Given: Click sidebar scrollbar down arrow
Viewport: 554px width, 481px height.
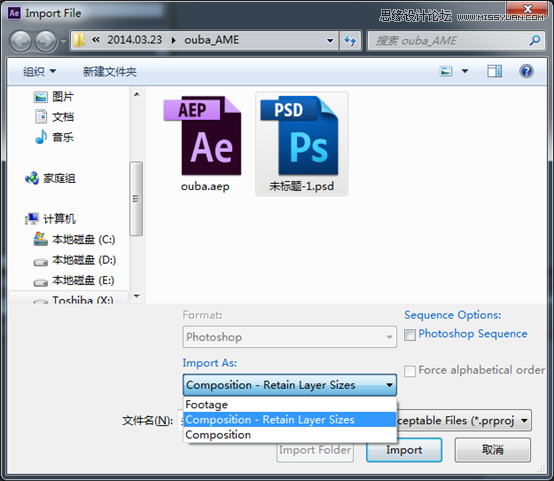Looking at the screenshot, I should [137, 296].
